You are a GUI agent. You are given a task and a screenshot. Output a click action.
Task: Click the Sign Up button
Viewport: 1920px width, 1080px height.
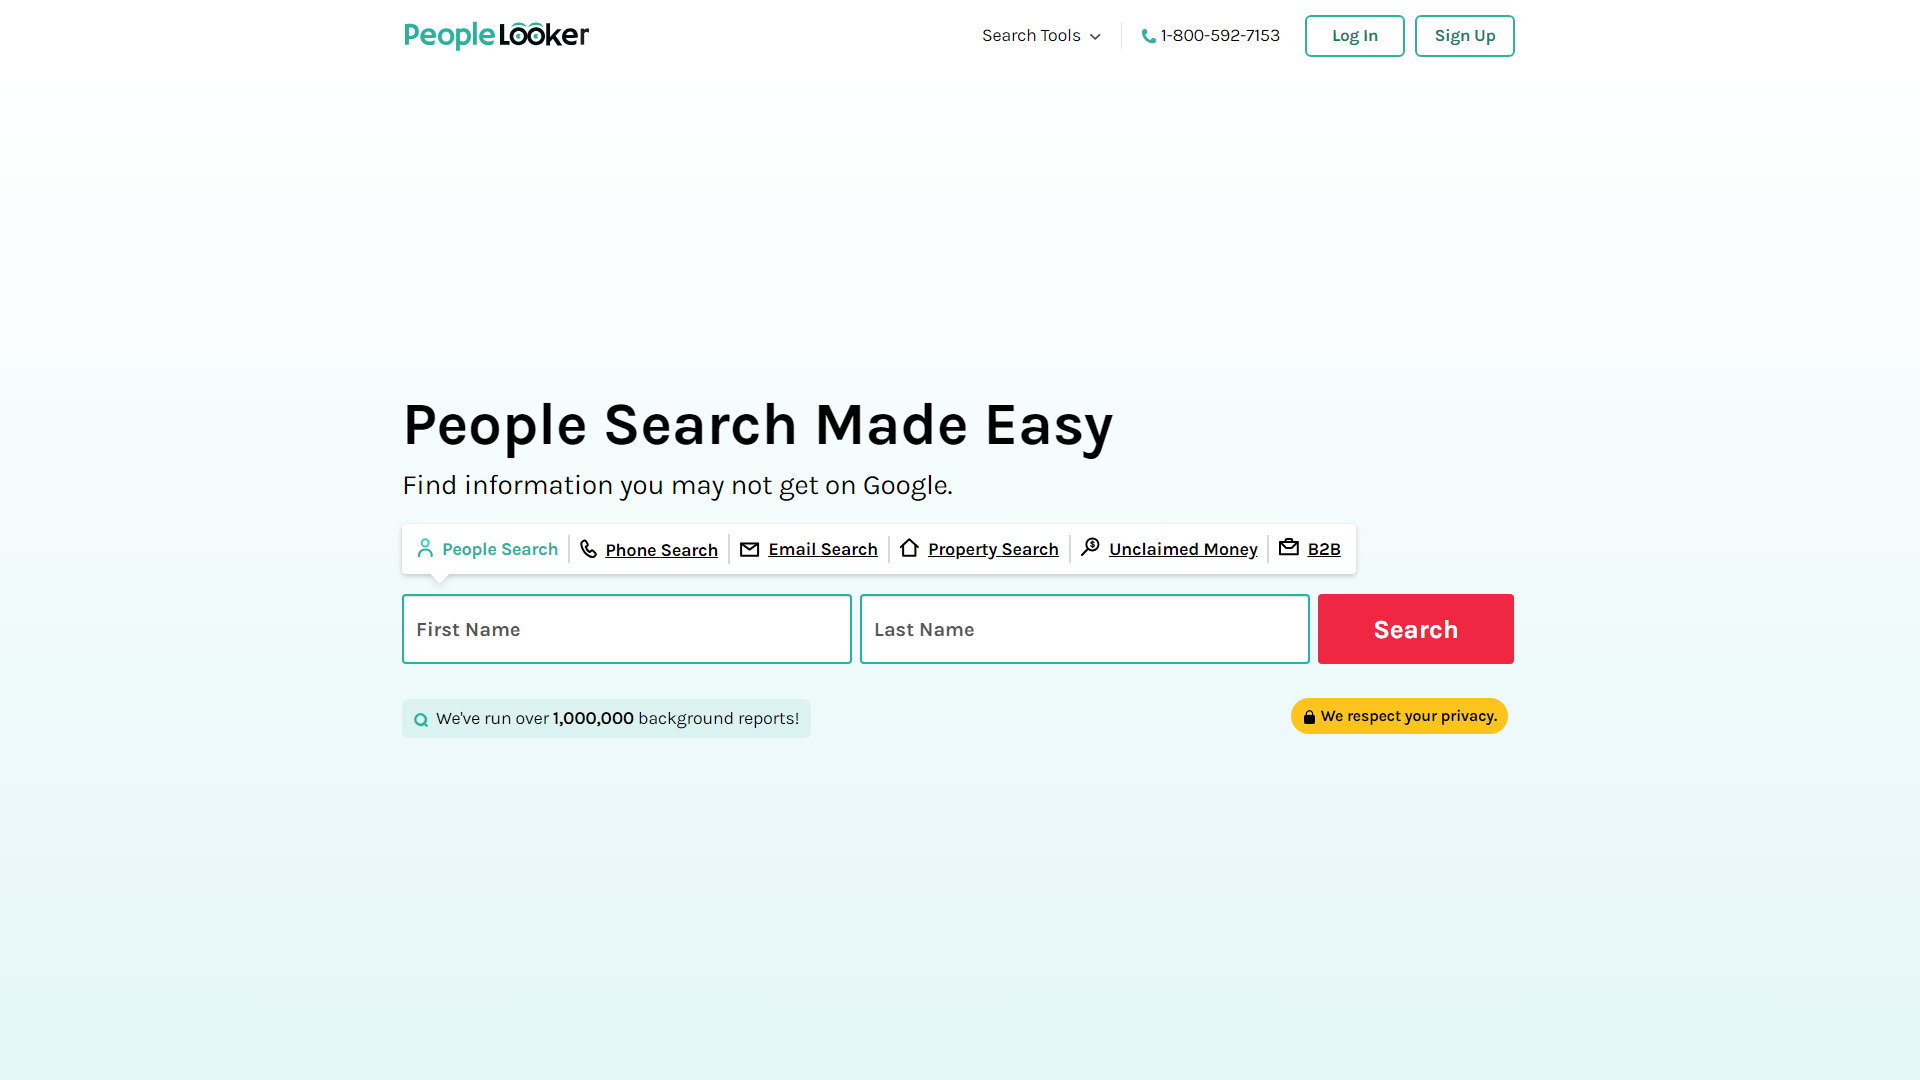click(x=1465, y=36)
